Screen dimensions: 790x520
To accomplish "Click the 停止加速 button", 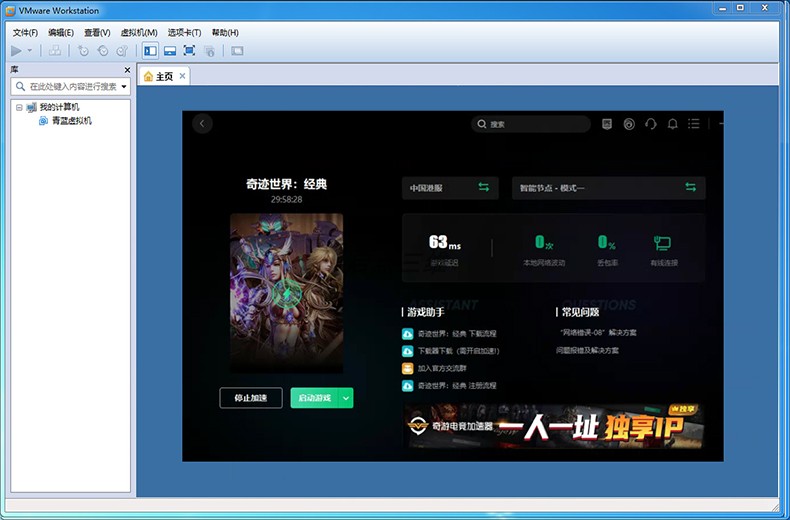I will click(251, 398).
